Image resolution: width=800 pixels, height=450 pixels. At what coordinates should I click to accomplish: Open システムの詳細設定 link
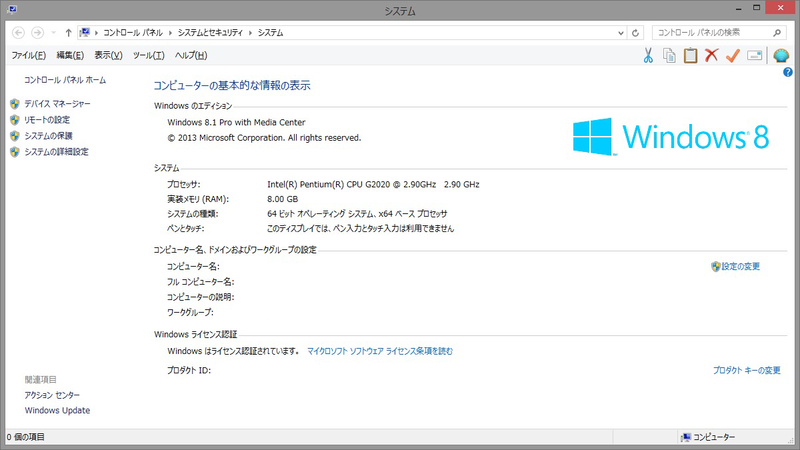[57, 152]
